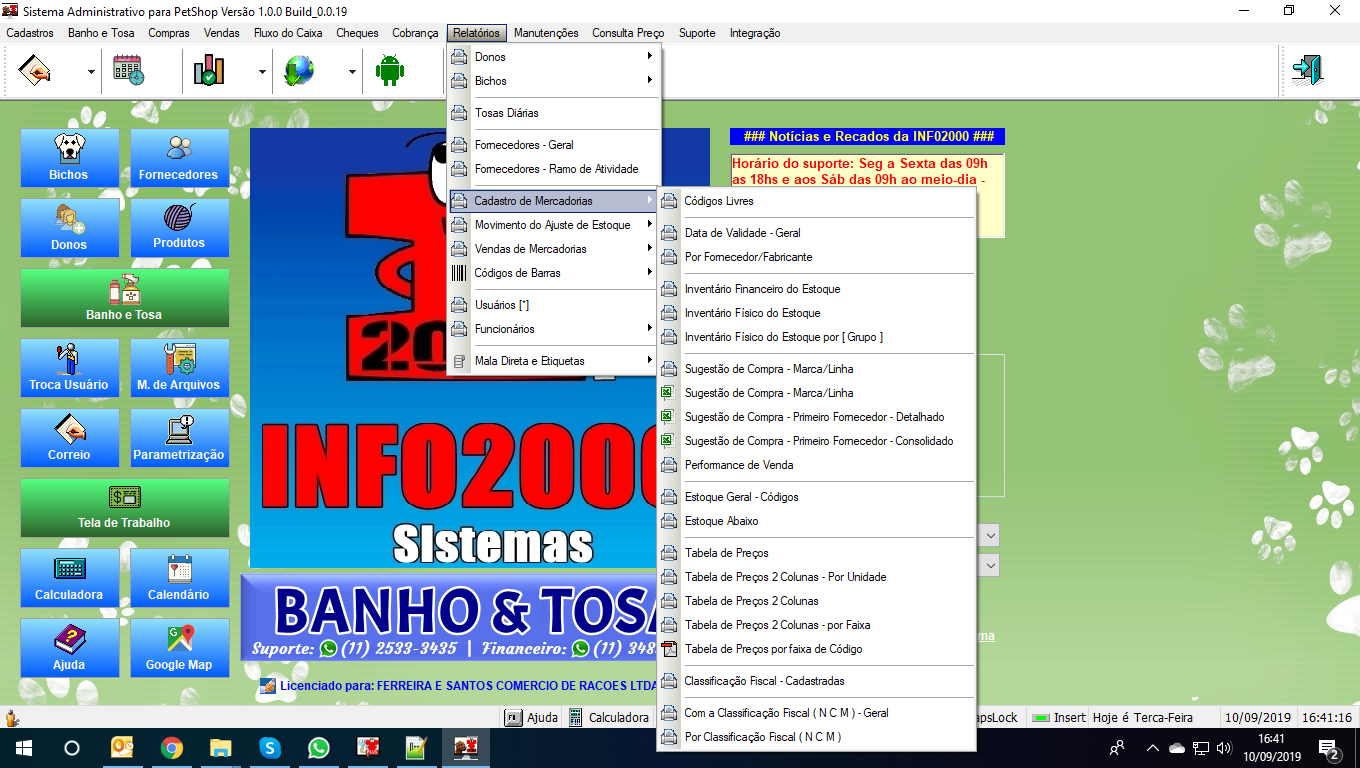Open the Bichos dog tile

click(69, 158)
